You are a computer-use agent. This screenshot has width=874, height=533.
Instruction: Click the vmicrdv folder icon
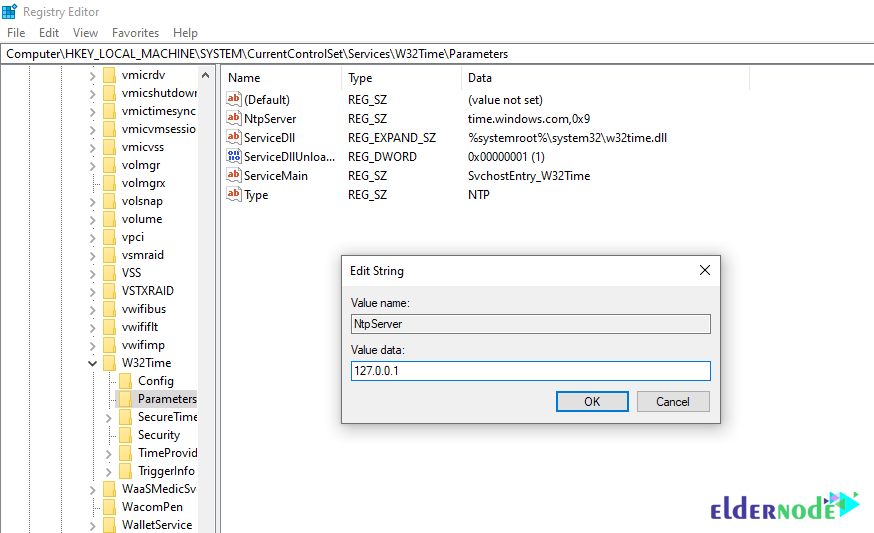point(110,75)
